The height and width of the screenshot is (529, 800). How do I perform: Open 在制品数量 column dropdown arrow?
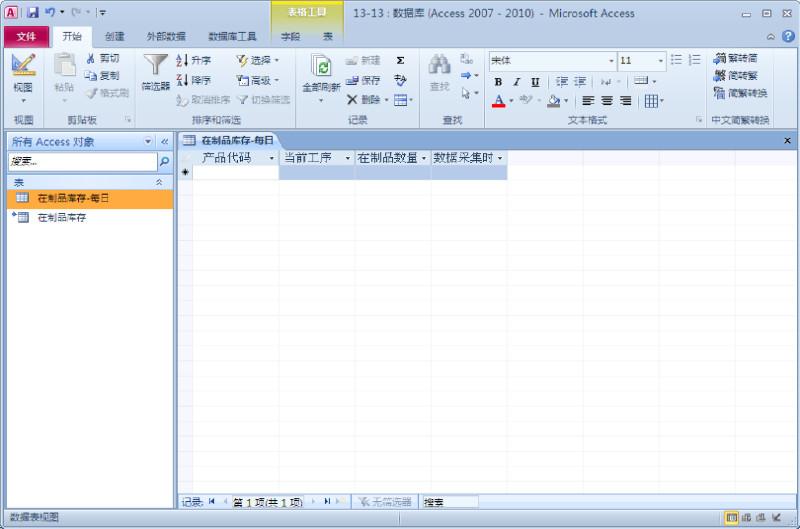click(x=424, y=158)
